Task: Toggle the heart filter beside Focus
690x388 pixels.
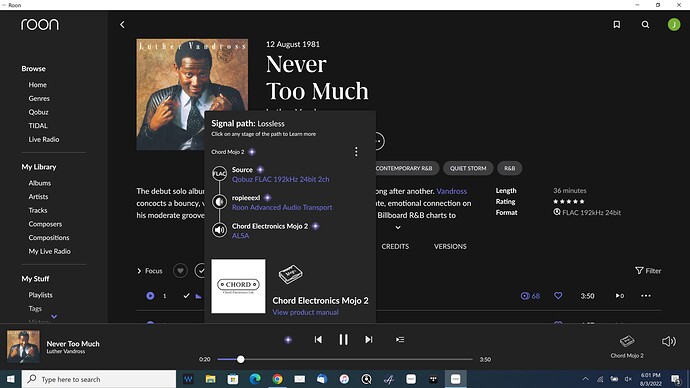Action: [180, 271]
